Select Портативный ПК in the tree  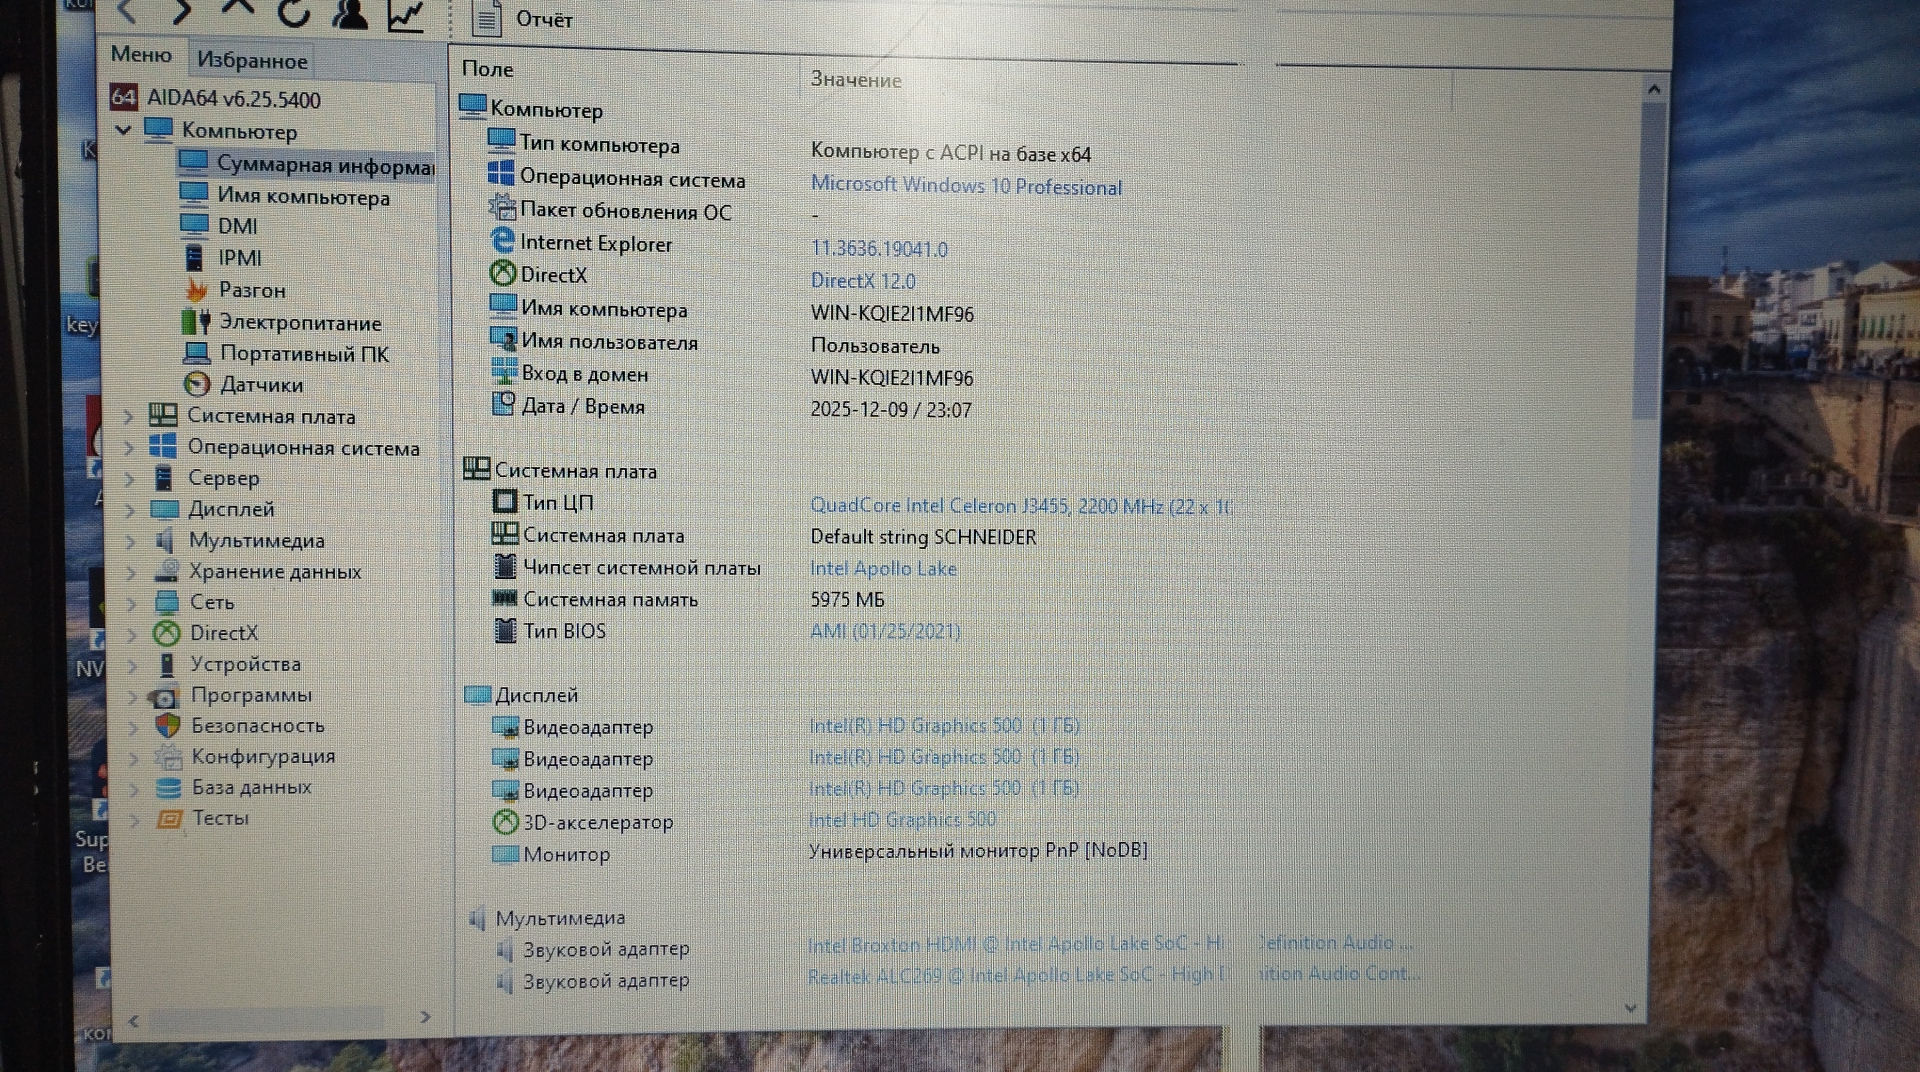pos(304,354)
